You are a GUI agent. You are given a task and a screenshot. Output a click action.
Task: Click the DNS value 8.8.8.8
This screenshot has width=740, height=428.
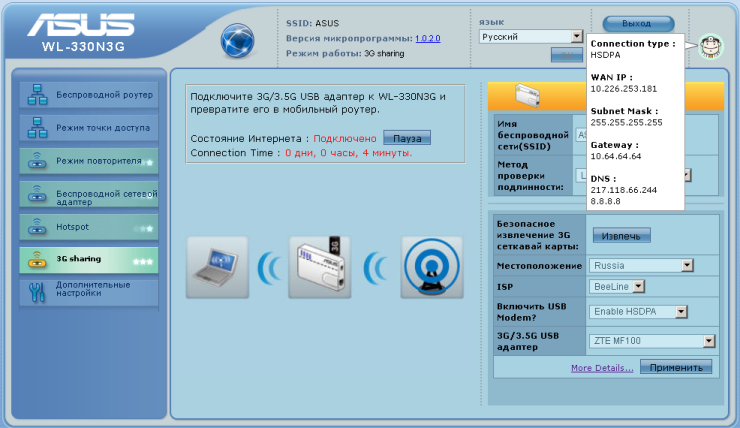[605, 201]
